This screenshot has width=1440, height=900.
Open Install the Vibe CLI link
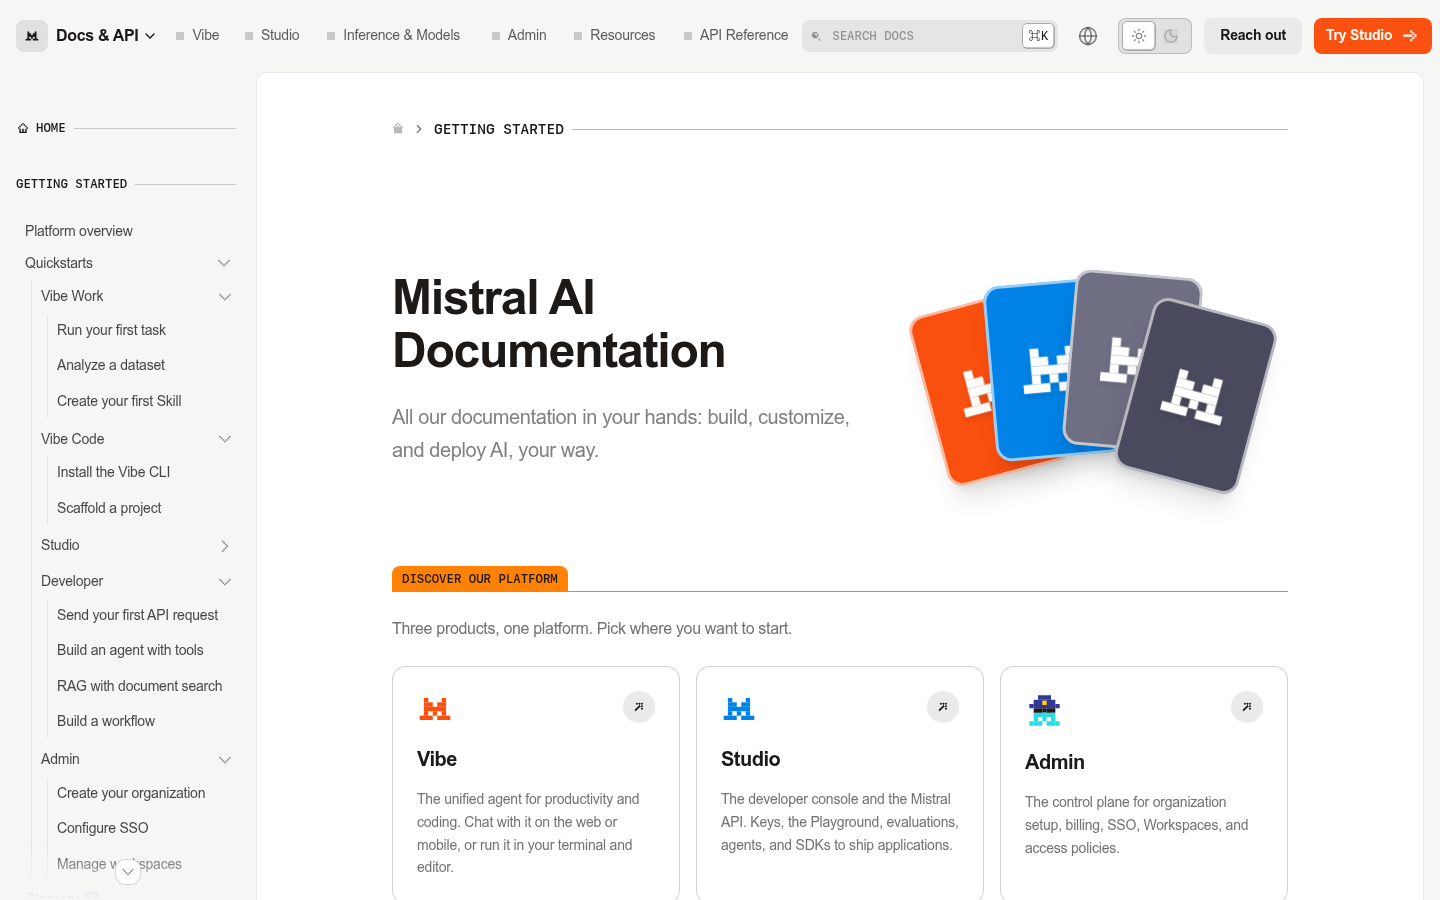[113, 472]
